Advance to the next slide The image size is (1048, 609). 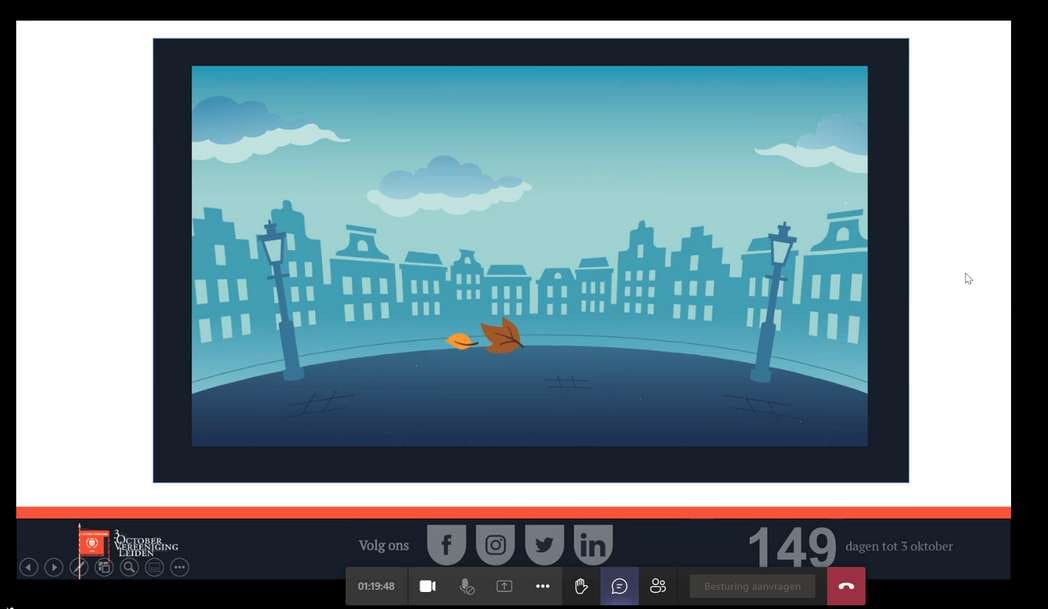[x=54, y=567]
